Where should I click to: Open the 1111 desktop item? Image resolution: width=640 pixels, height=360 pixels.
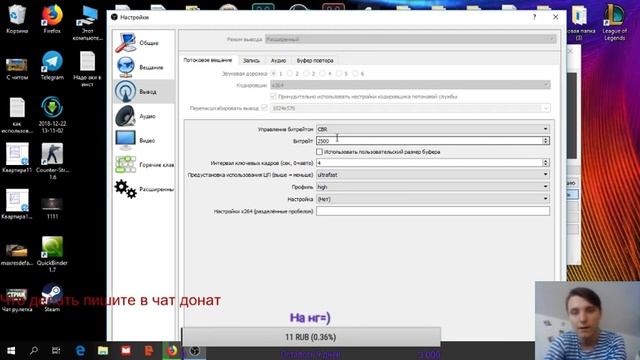[52, 208]
